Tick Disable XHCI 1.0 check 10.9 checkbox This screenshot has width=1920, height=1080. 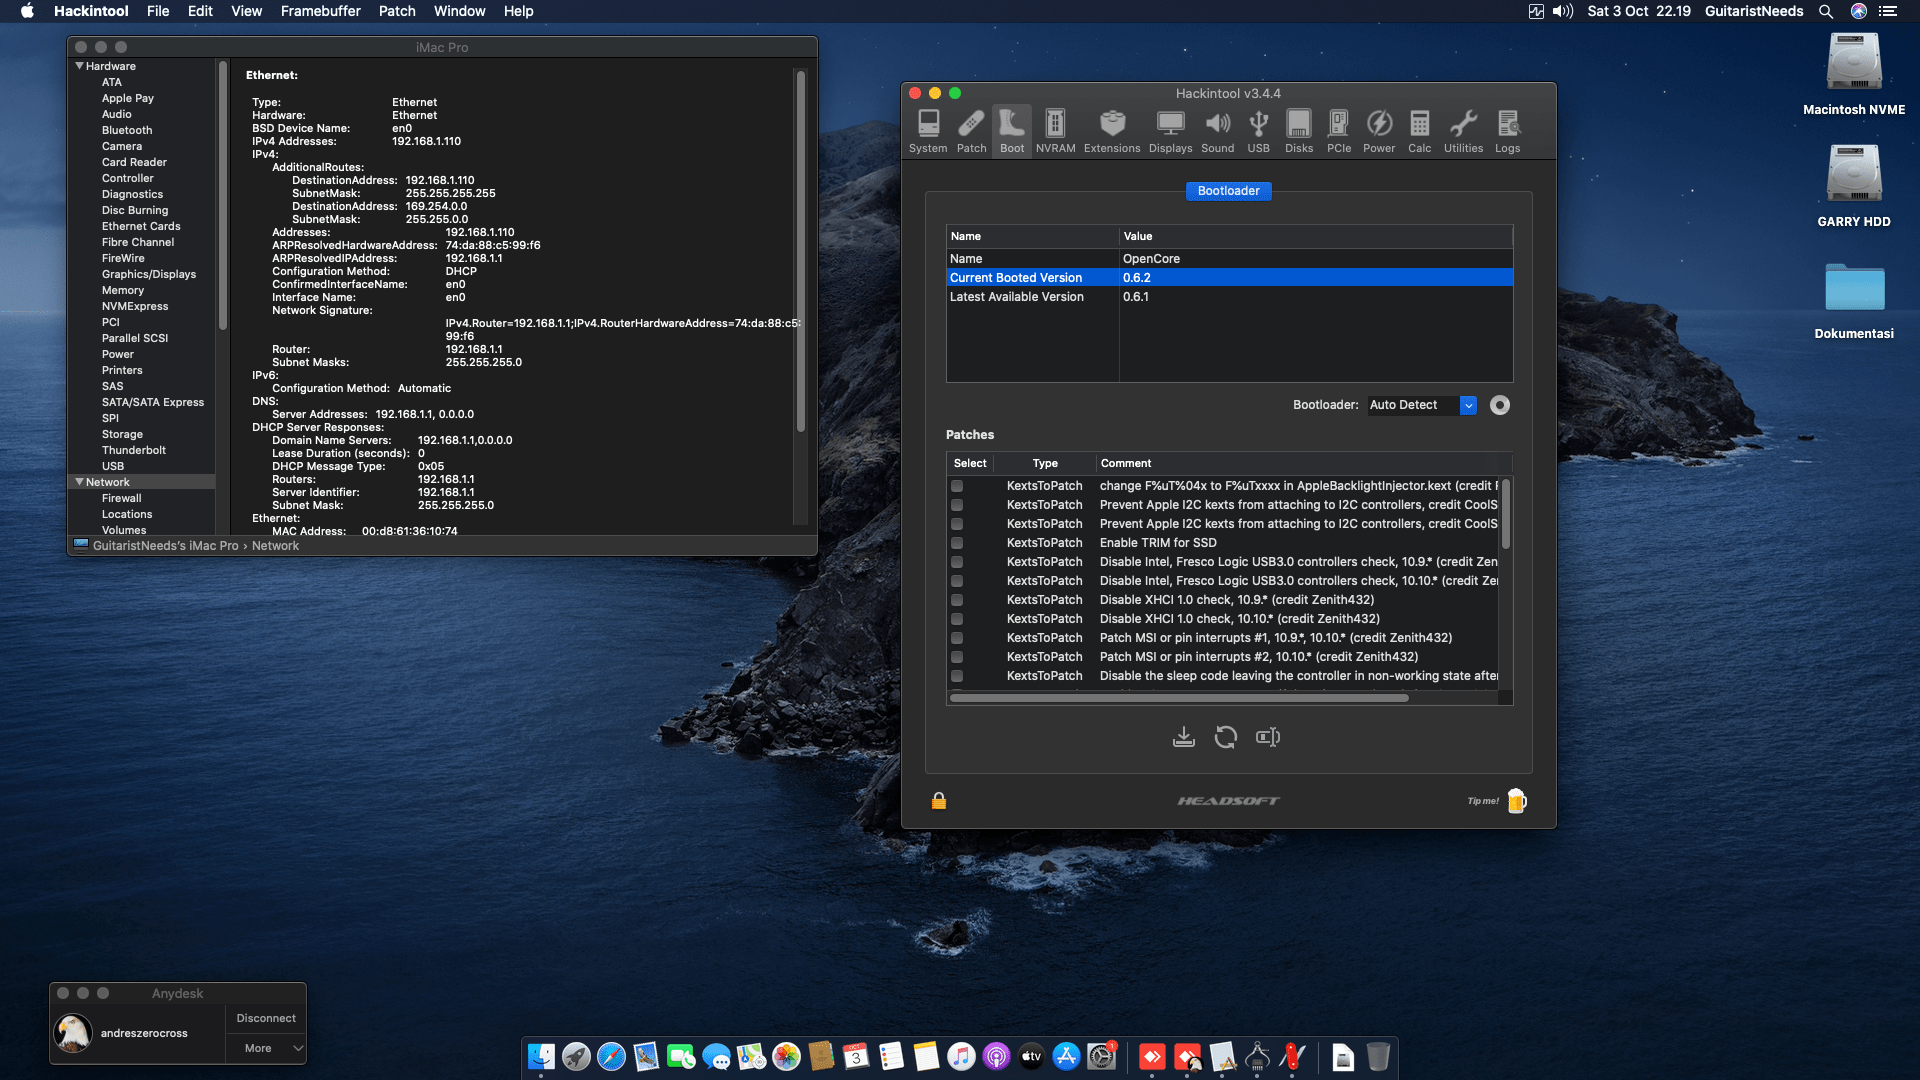point(957,600)
